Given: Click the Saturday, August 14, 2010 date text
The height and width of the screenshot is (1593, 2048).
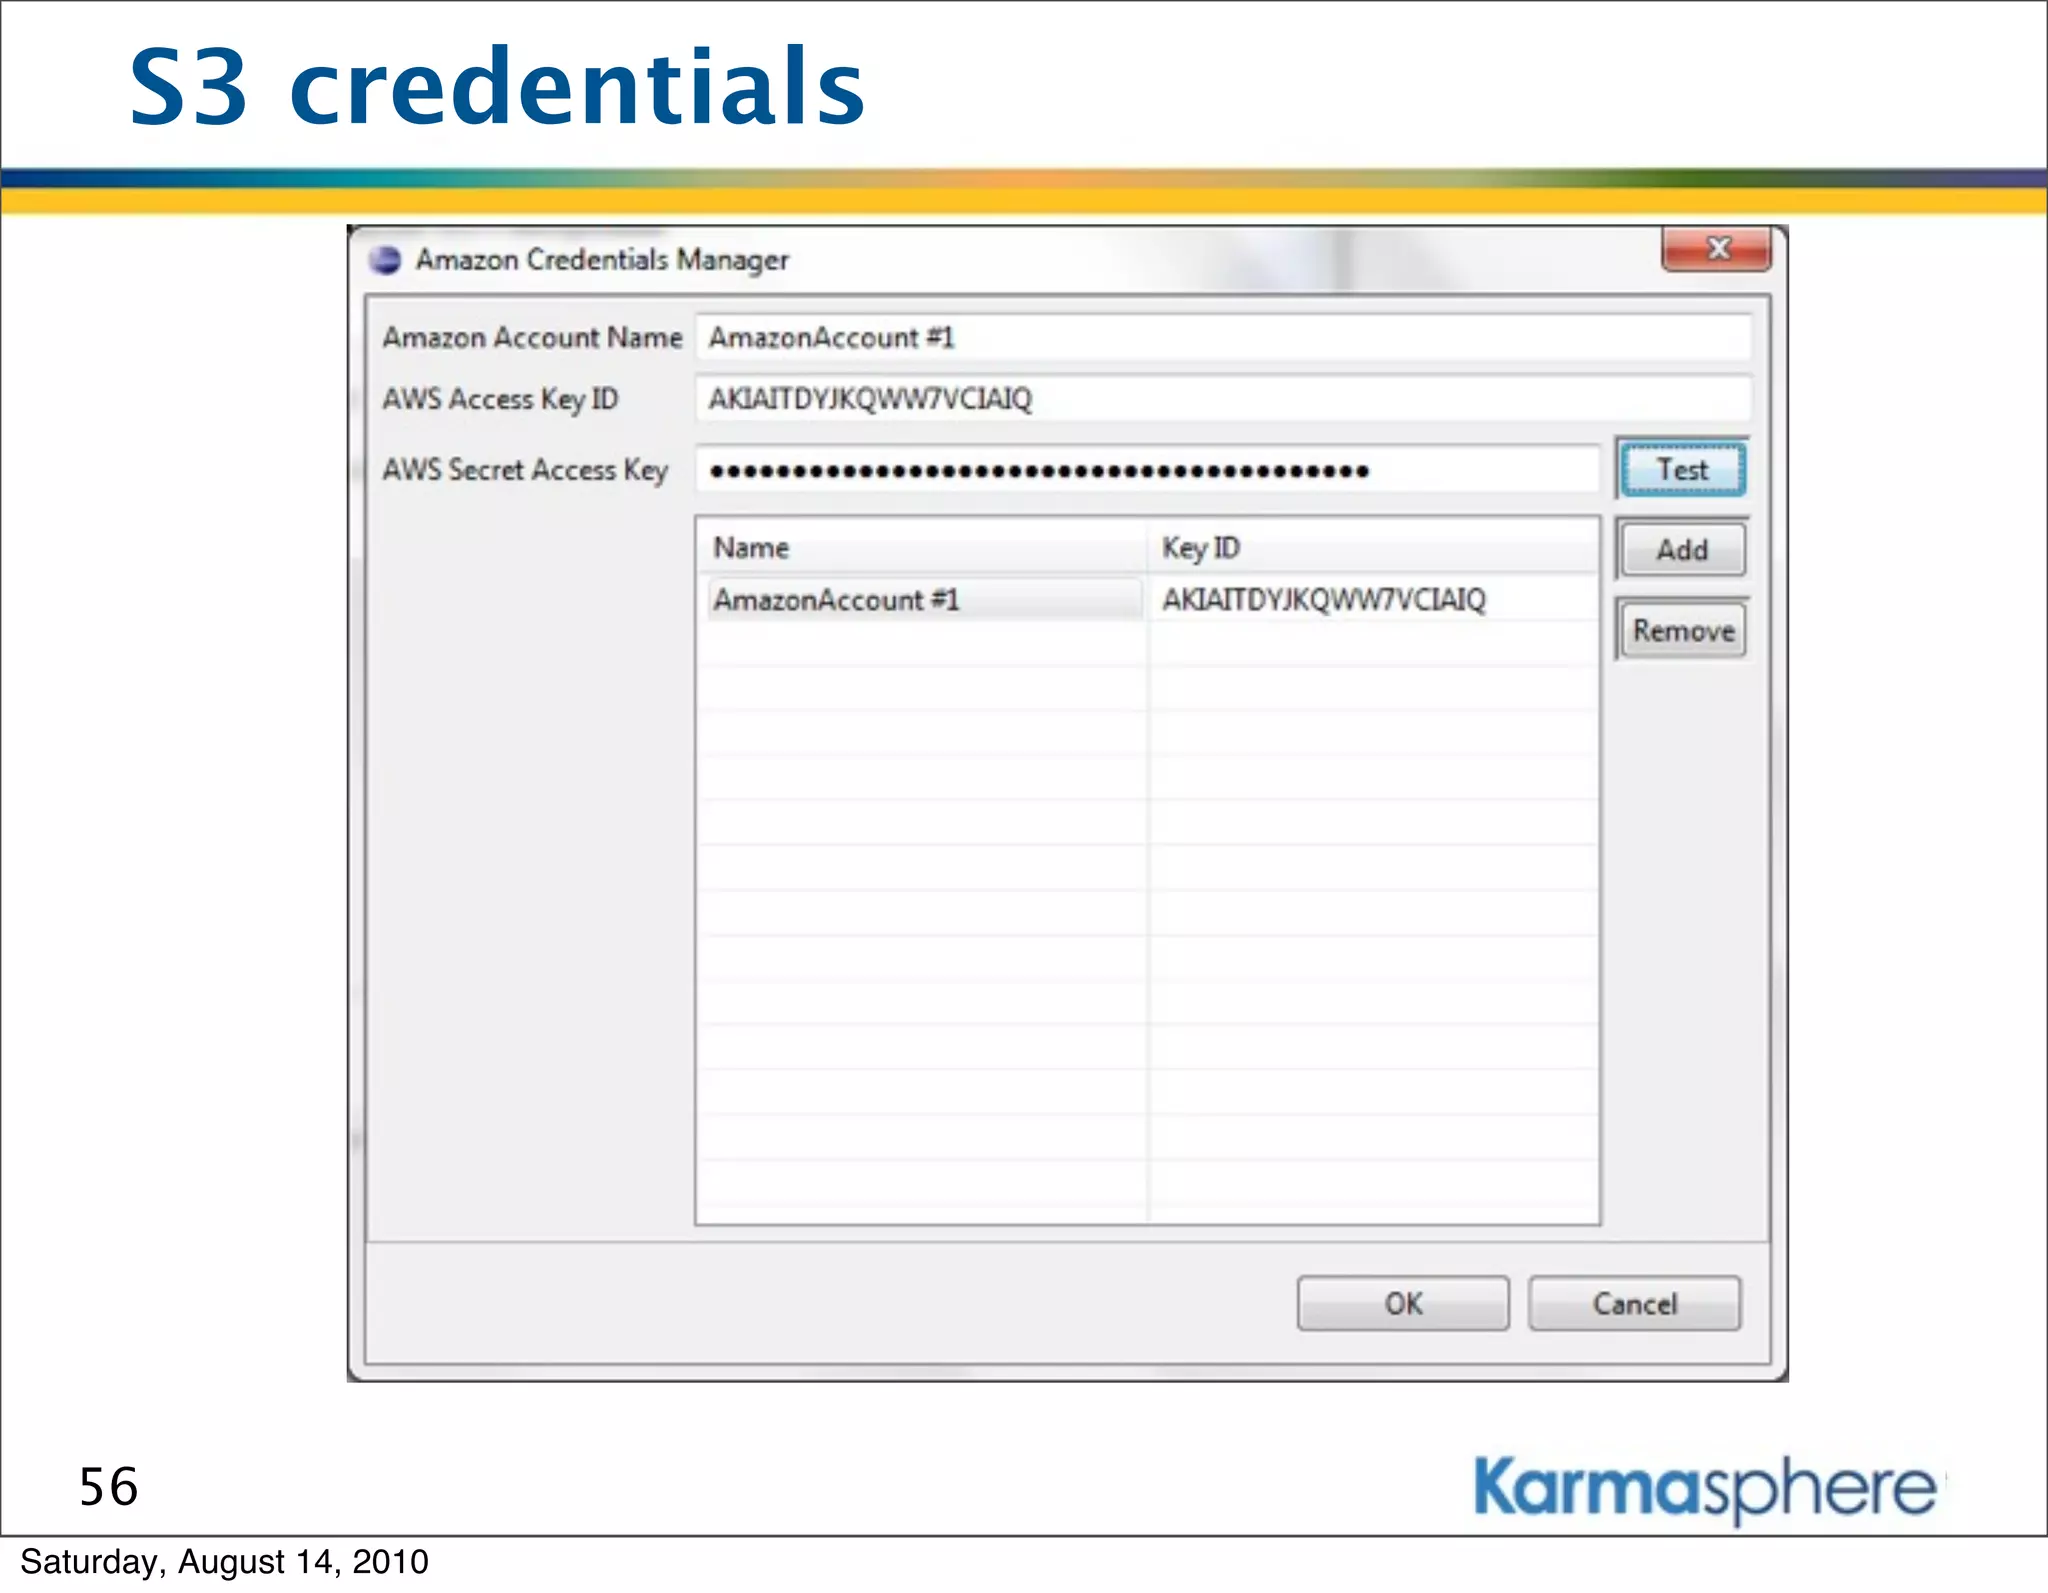Looking at the screenshot, I should click(x=224, y=1562).
